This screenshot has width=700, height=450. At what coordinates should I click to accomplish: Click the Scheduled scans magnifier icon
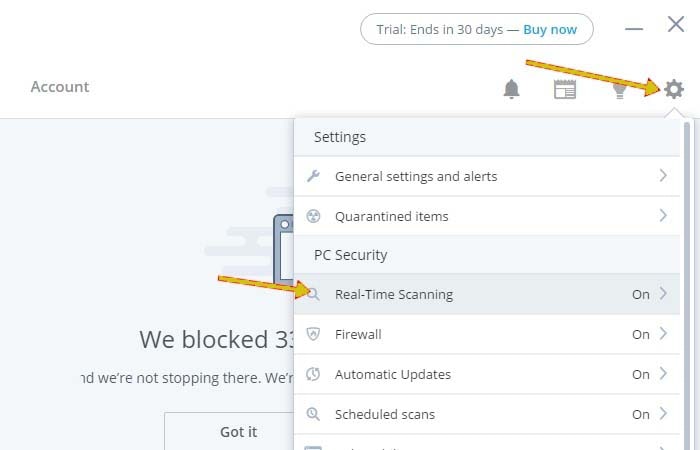click(x=313, y=414)
